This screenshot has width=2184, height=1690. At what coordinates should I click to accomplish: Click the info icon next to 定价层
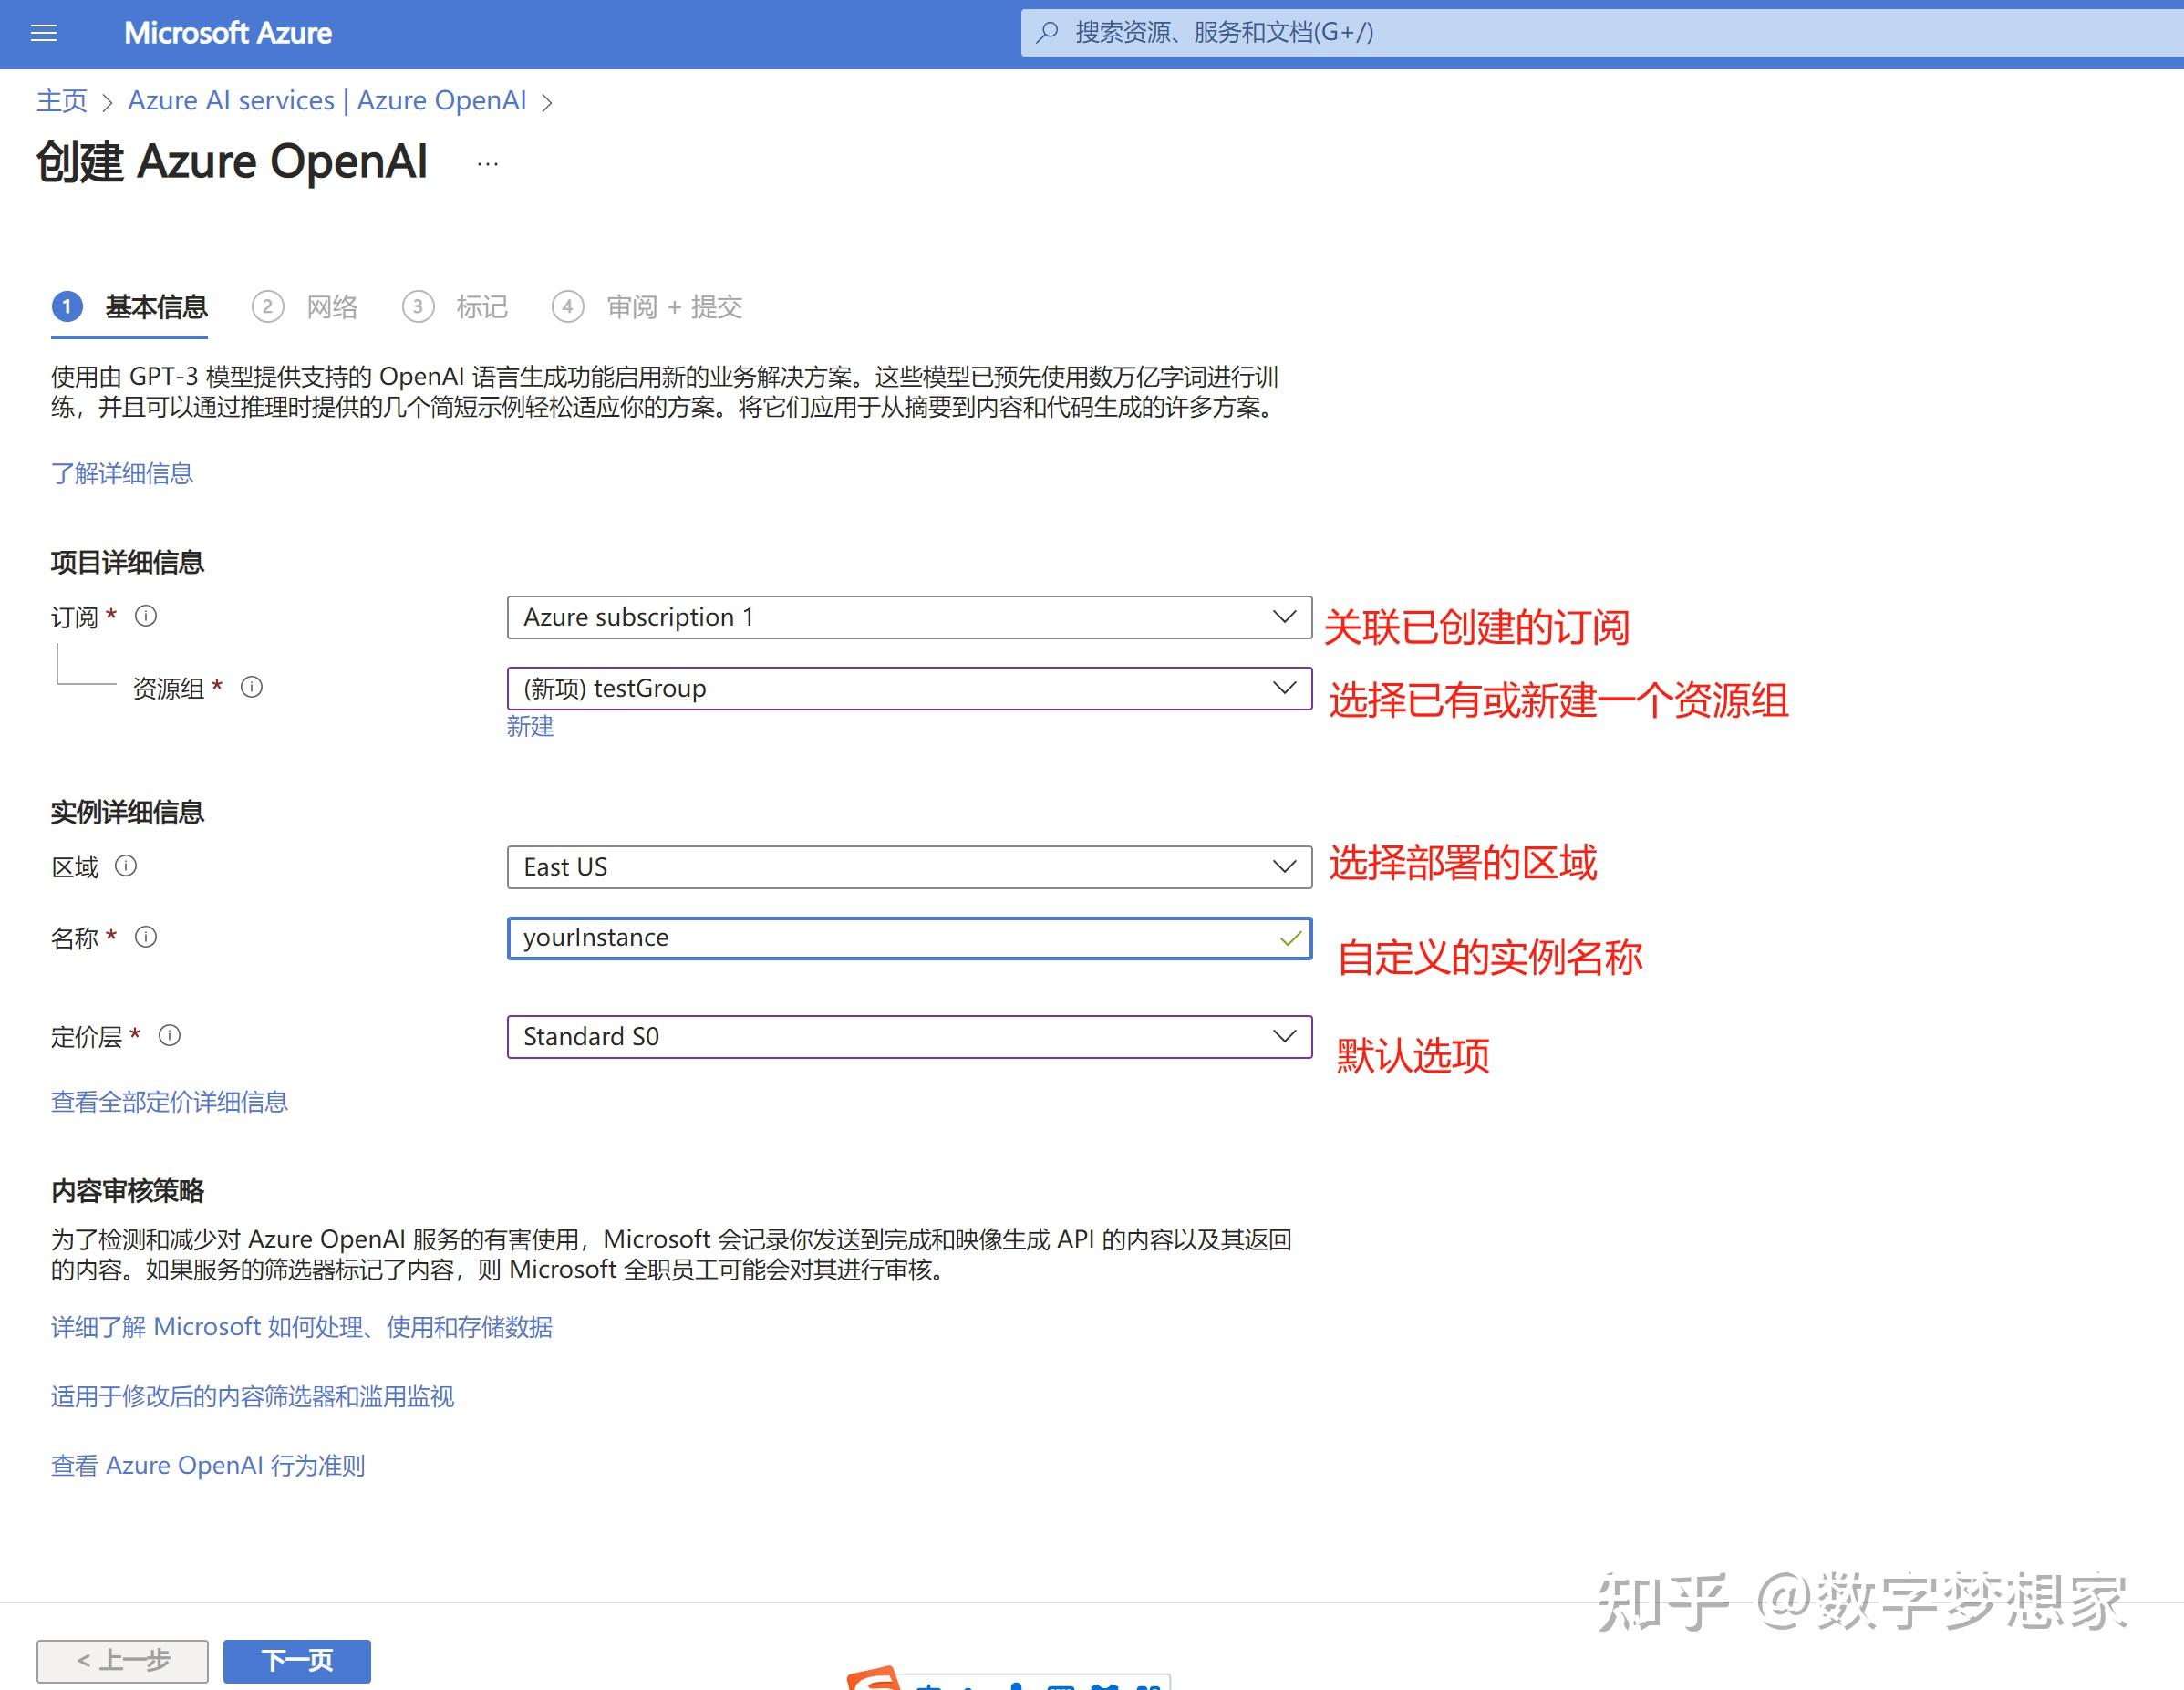click(x=171, y=1036)
